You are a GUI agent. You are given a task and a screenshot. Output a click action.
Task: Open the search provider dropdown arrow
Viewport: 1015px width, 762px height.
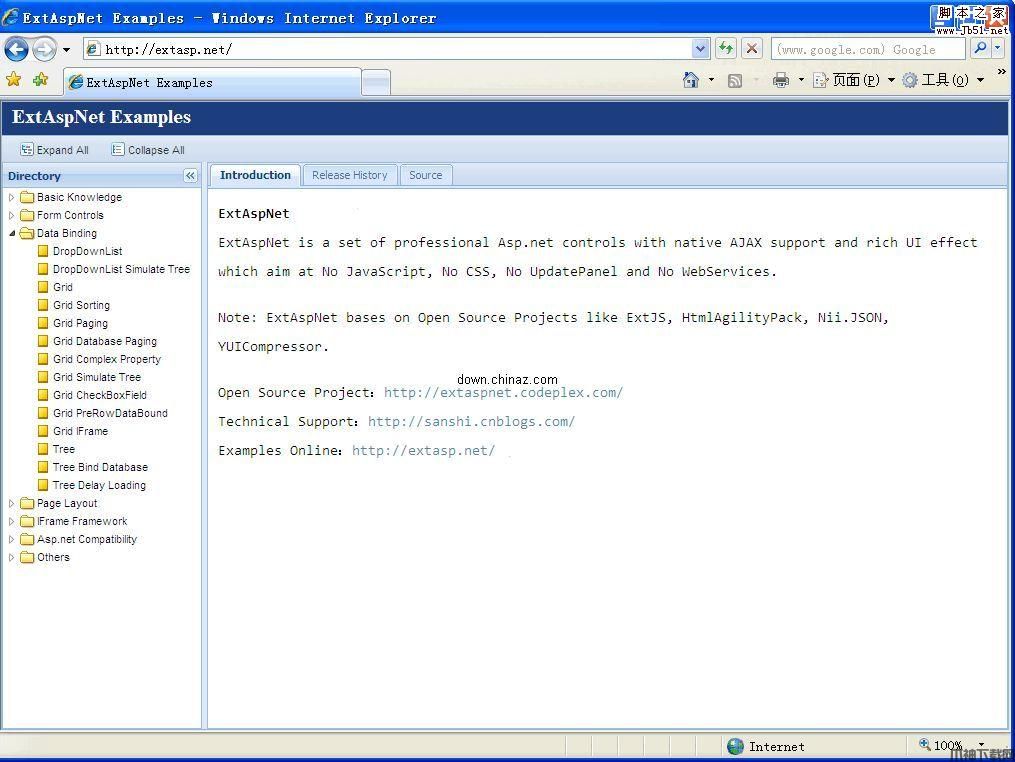[998, 49]
